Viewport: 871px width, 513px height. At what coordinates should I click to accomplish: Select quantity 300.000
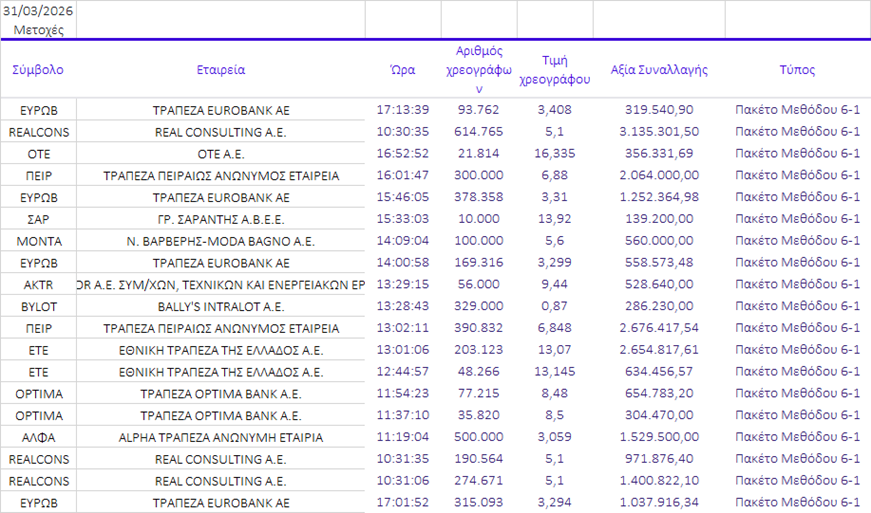479,175
